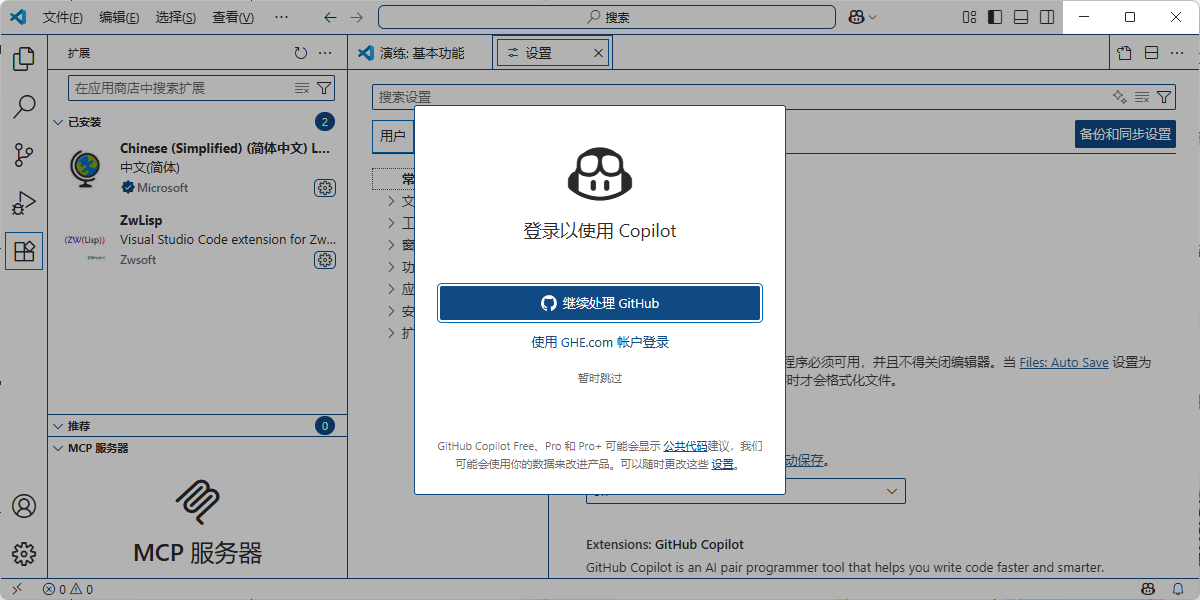Collapse the MCP 服务器 section
Viewport: 1200px width, 600px height.
click(197, 448)
